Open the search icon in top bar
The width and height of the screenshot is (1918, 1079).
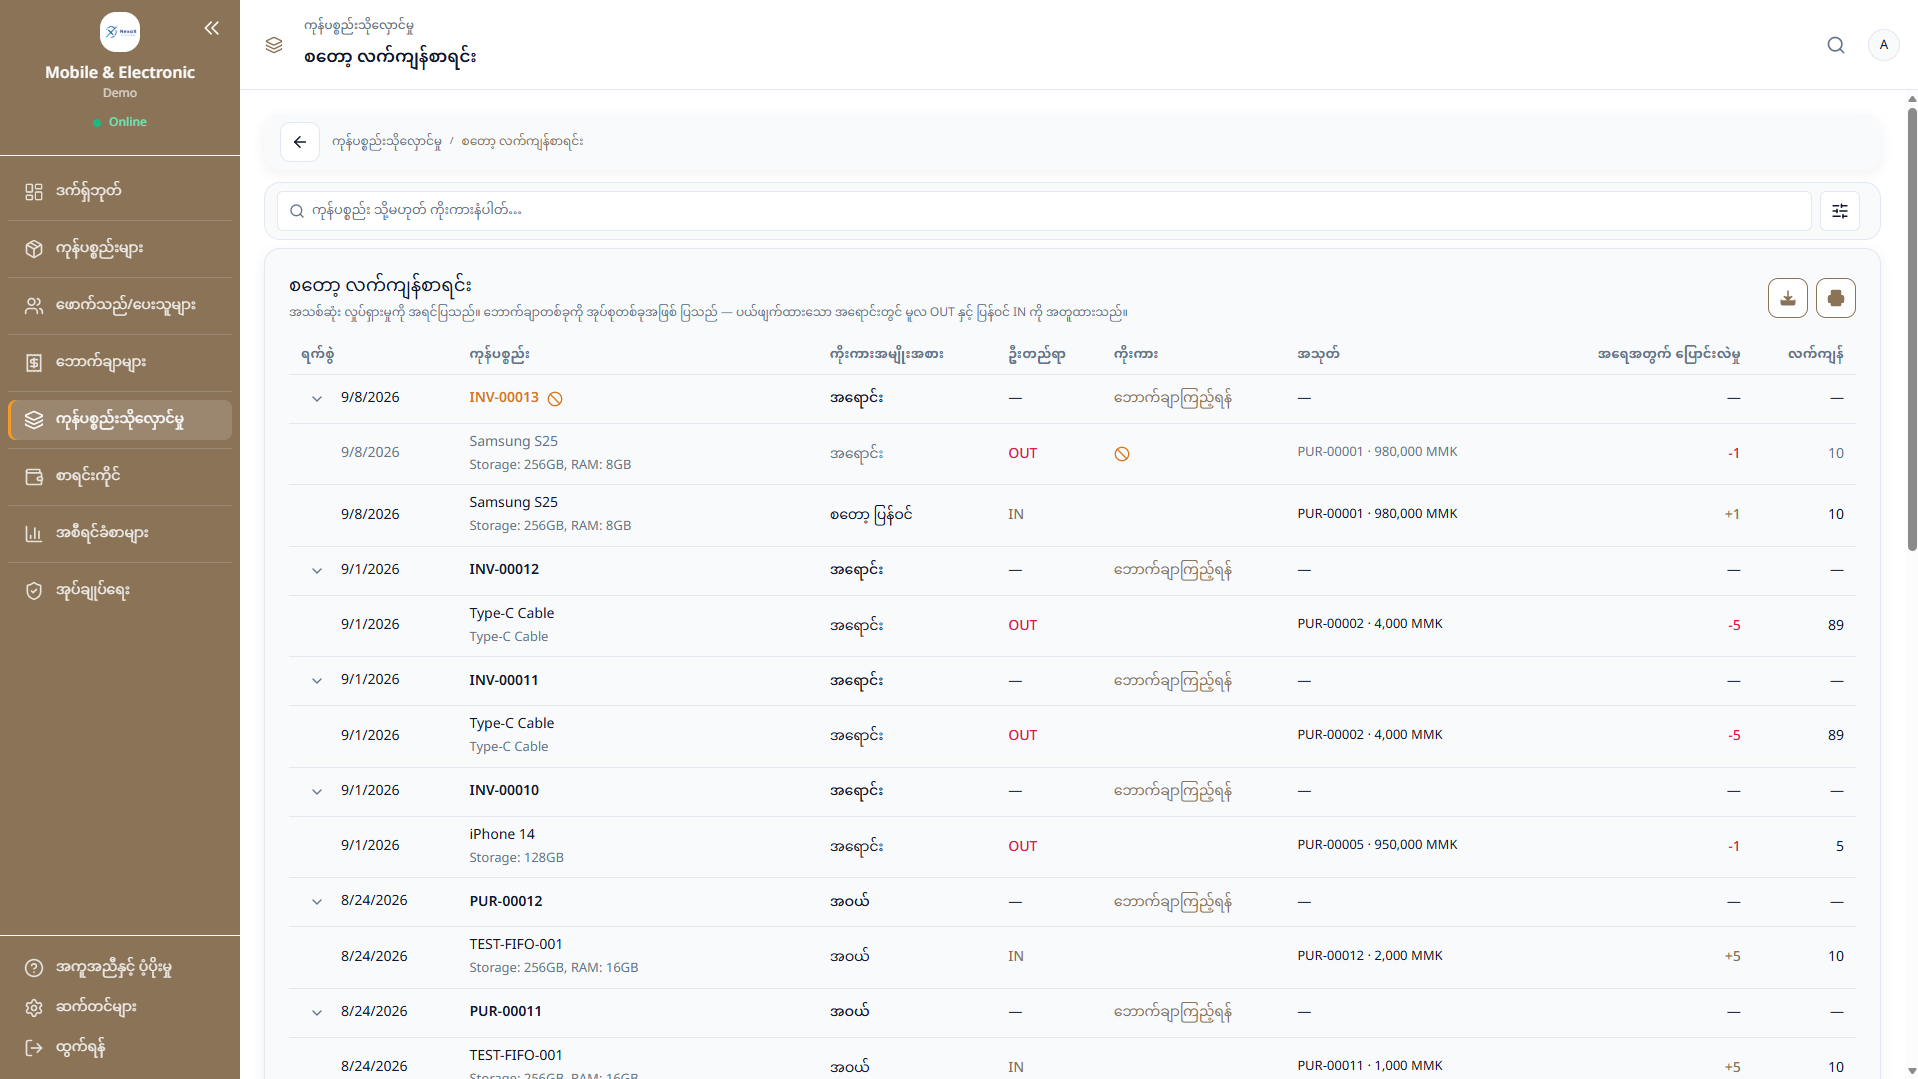(1836, 45)
